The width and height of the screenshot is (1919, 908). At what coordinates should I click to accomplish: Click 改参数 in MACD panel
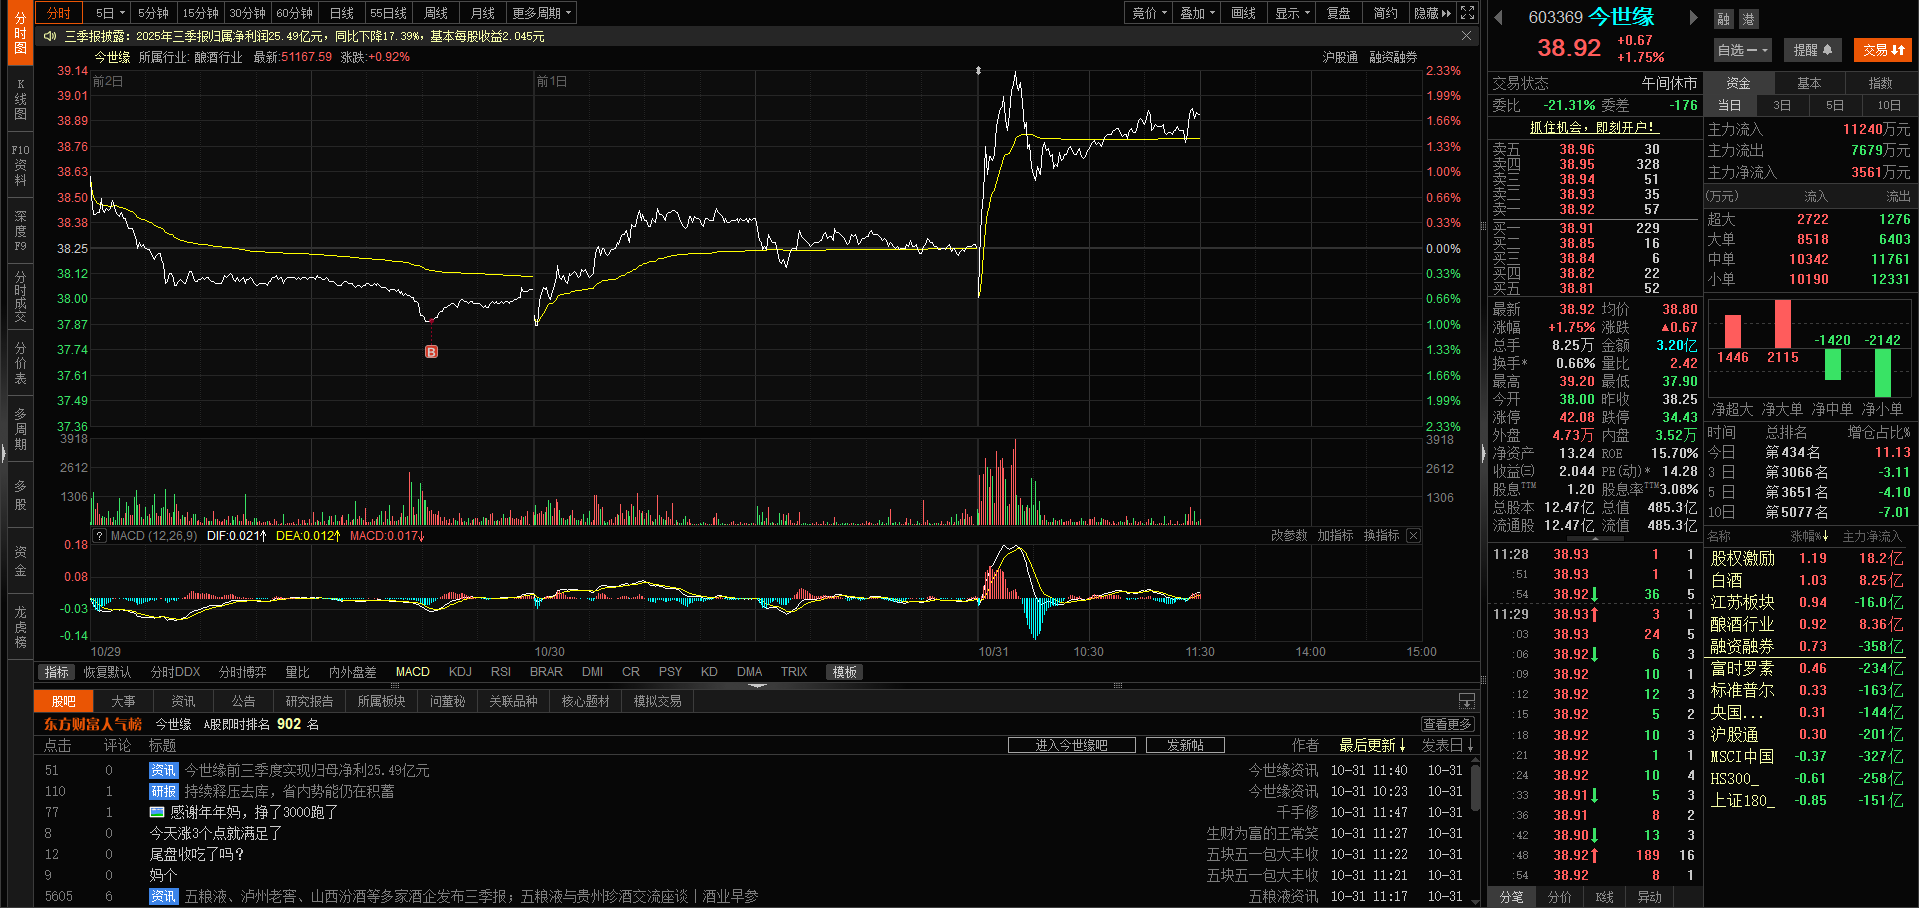[1289, 536]
